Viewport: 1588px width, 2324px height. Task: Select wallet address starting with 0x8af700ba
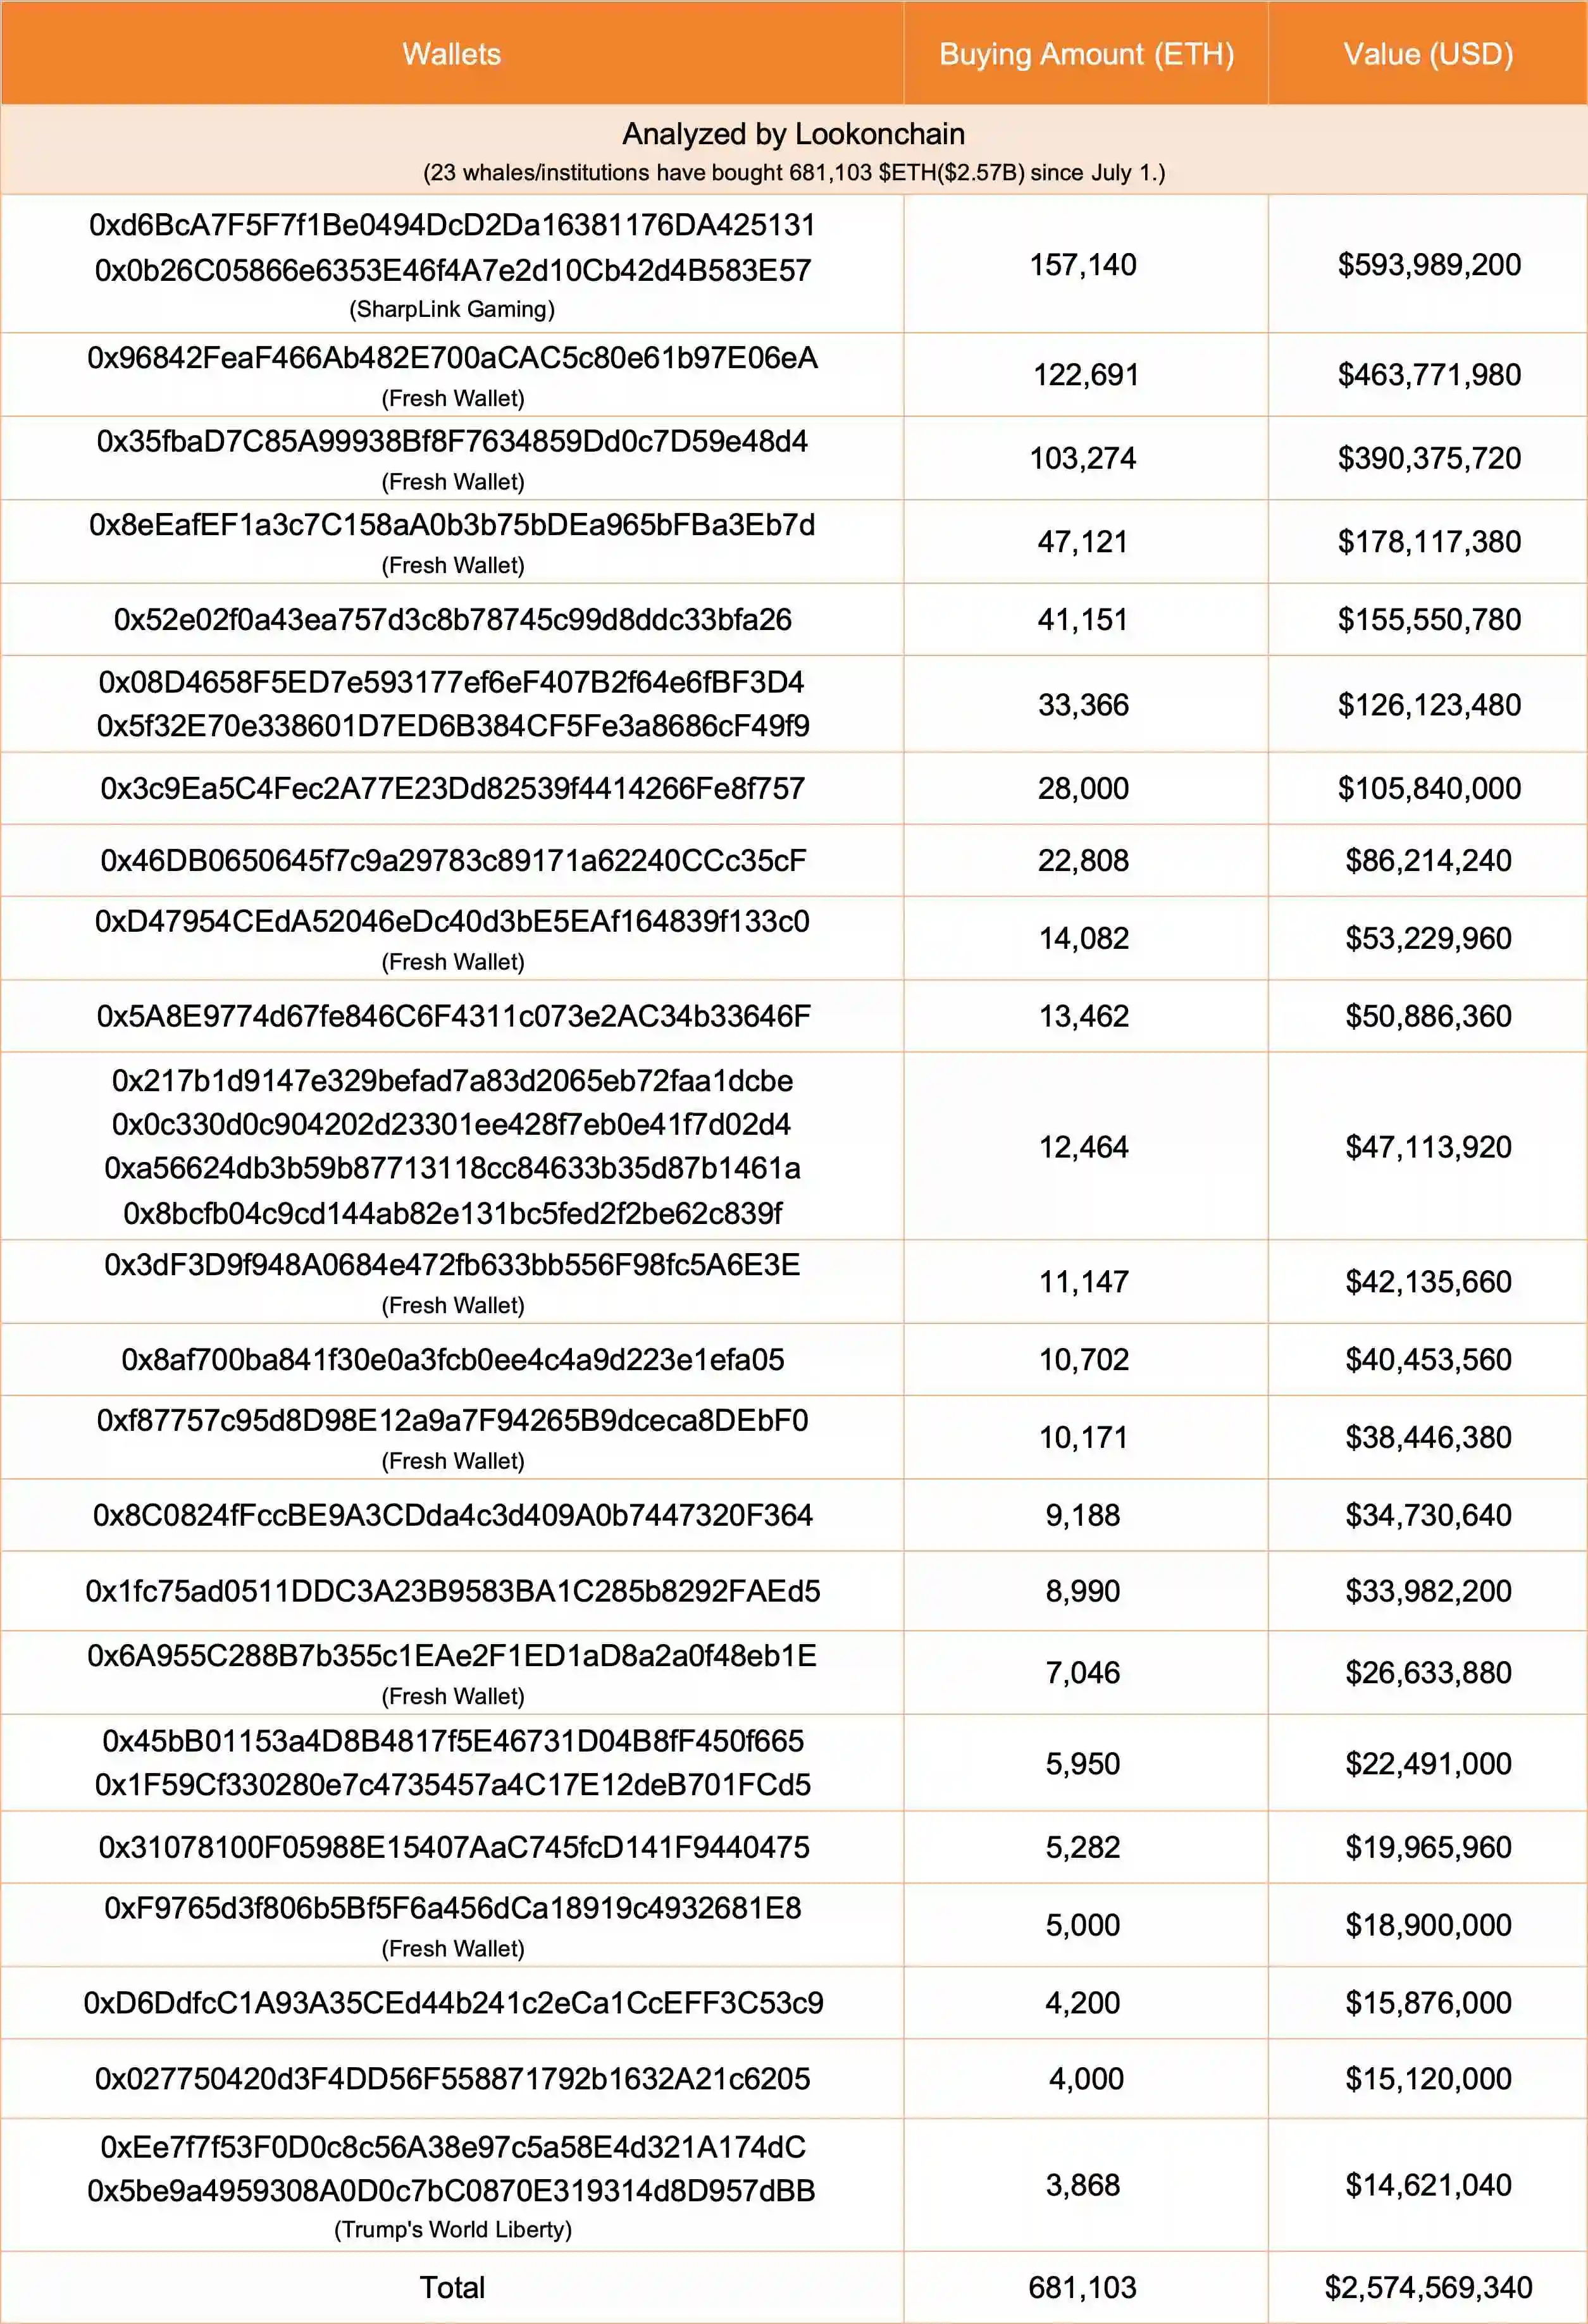(x=452, y=1360)
